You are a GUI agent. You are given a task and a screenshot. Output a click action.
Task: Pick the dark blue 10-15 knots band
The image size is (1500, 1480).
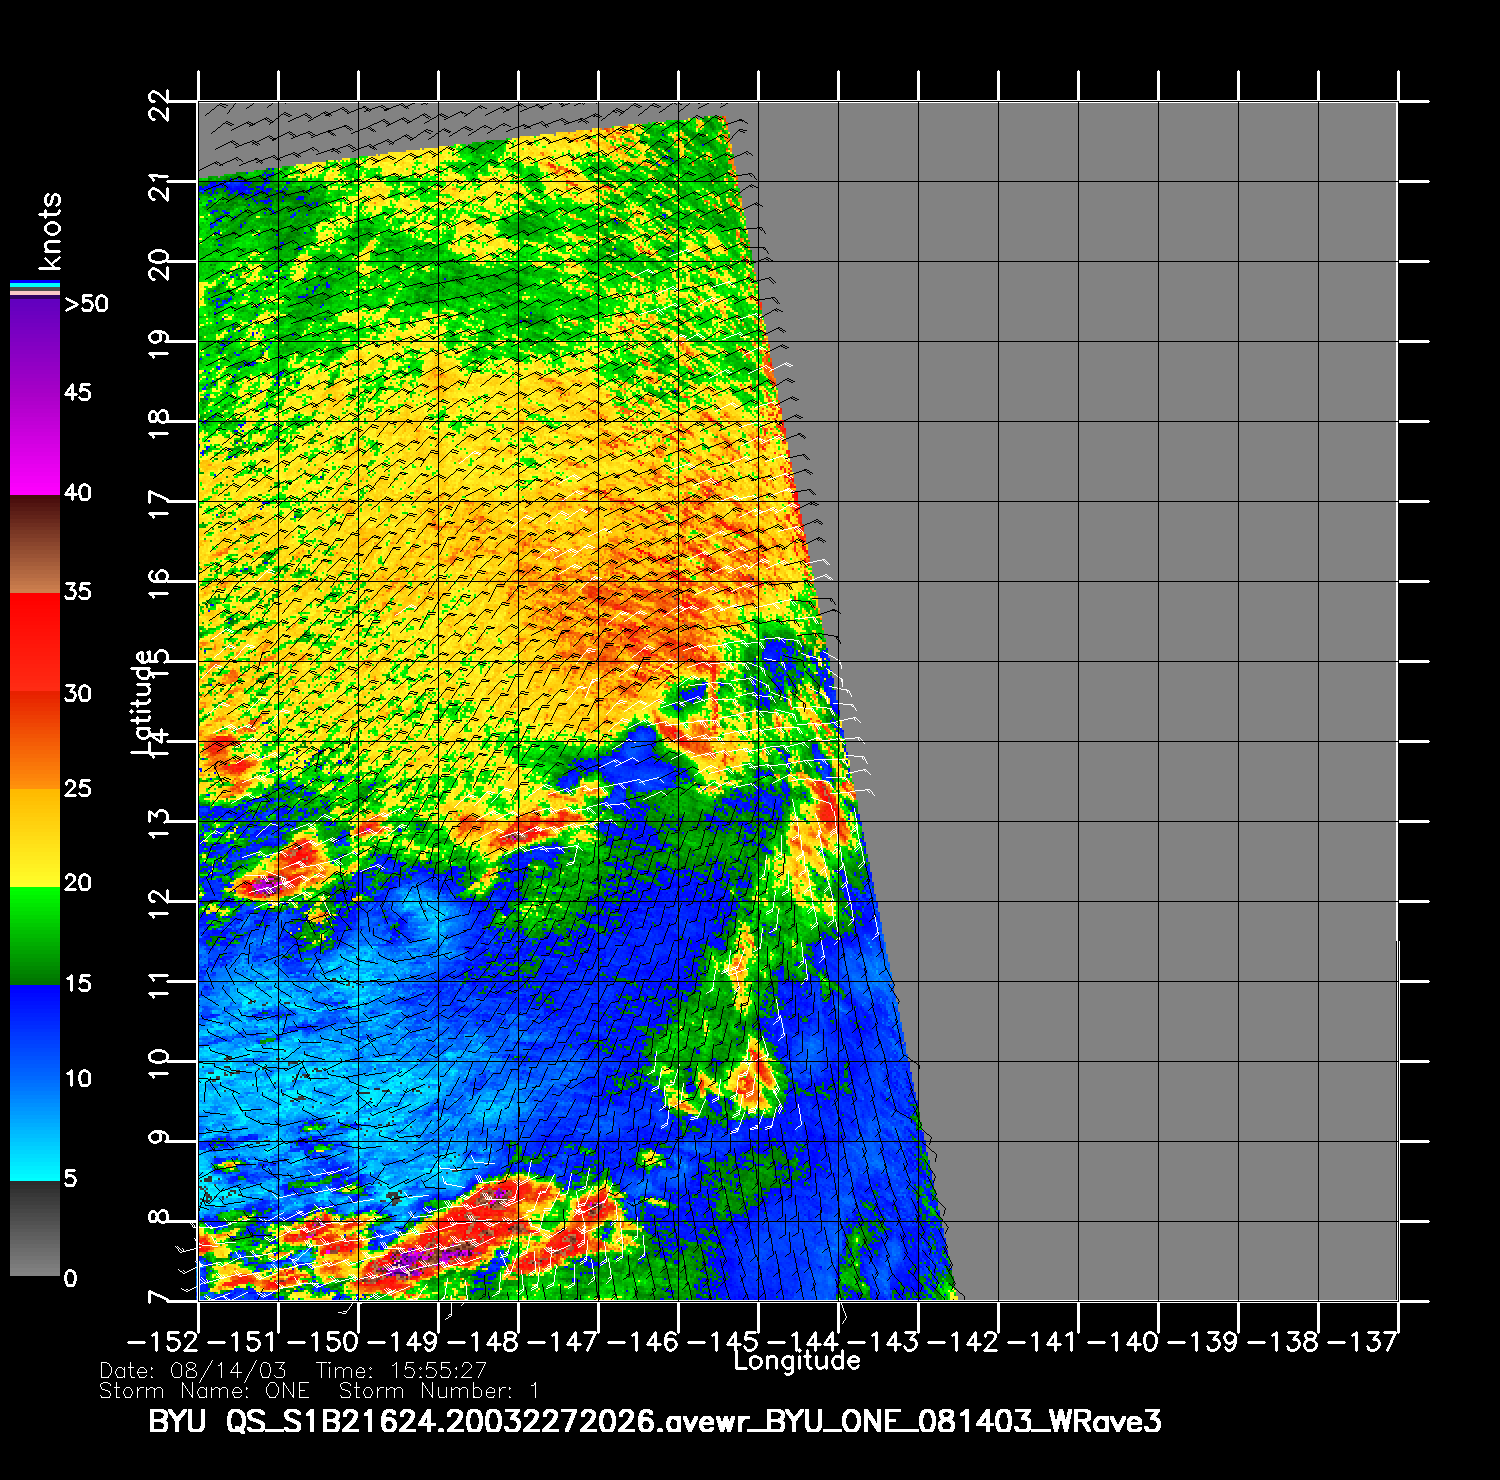pyautogui.click(x=35, y=1032)
